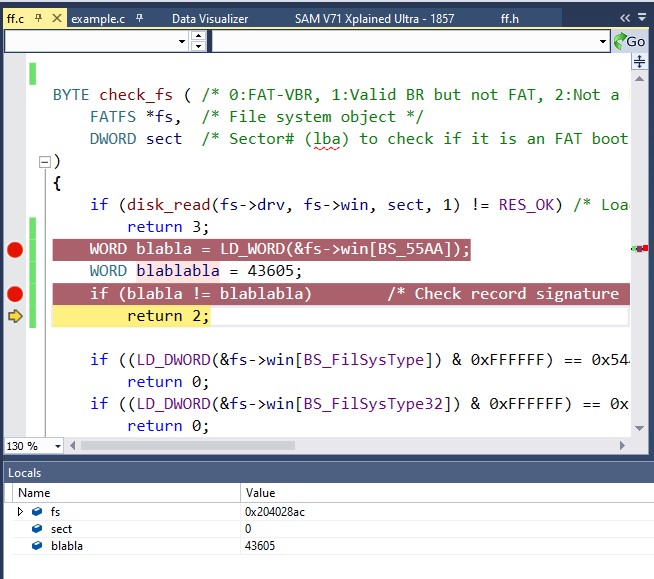Open the 130 % zoom dropdown
Image resolution: width=654 pixels, height=579 pixels.
[58, 445]
